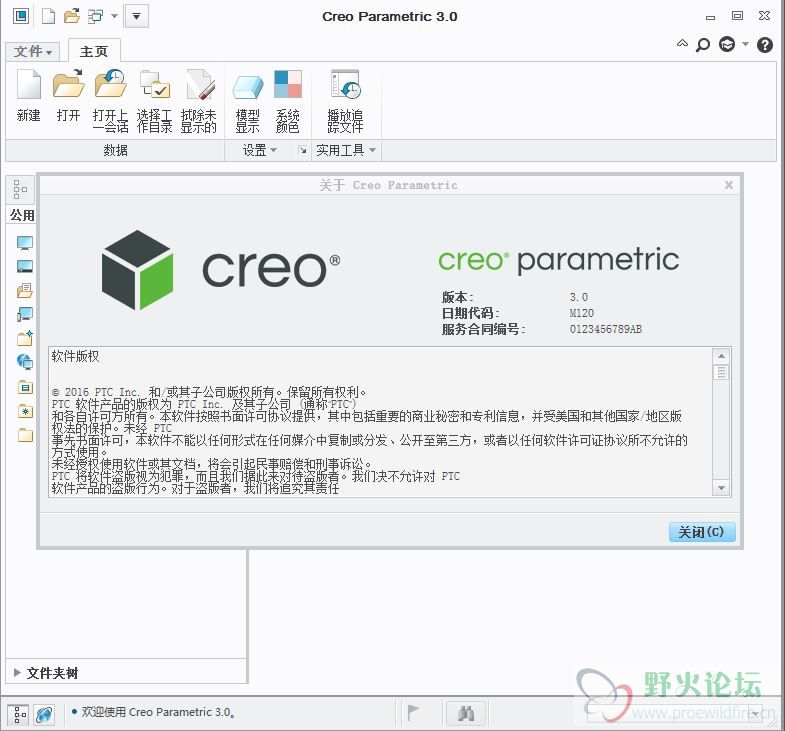Screen dimensions: 785x731
Task: Click the quick access Open folder icon
Action: [x=72, y=16]
